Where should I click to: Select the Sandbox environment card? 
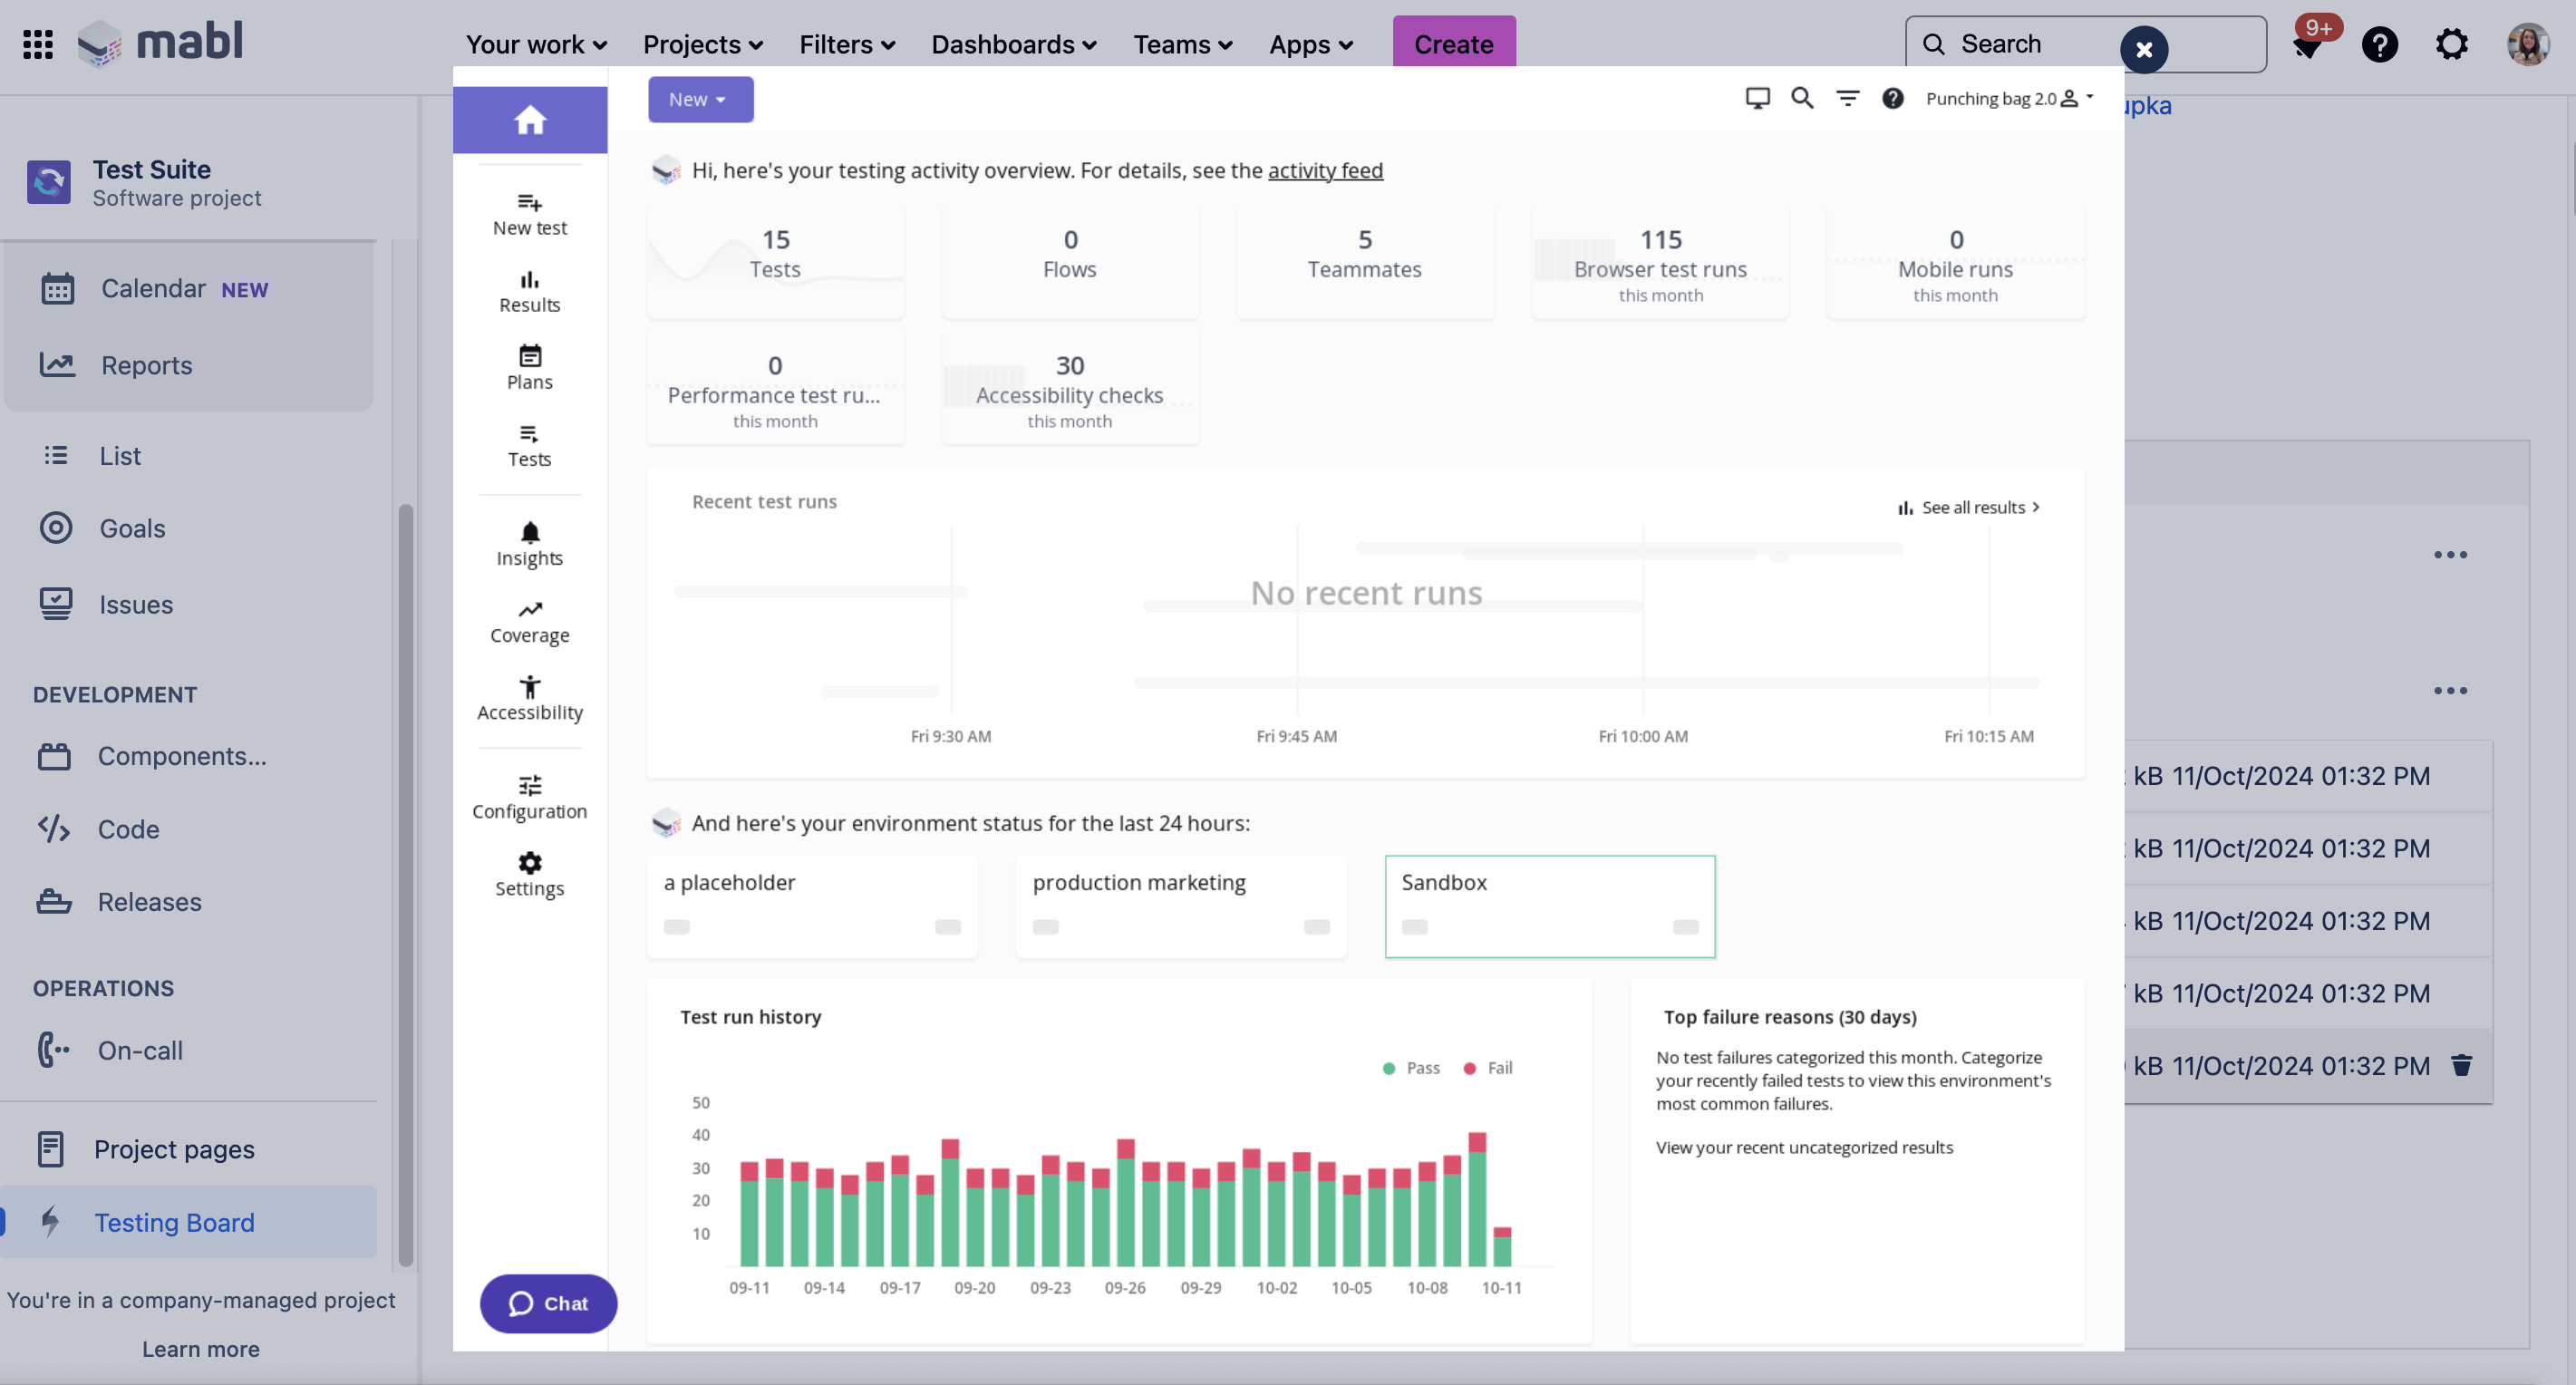pos(1550,906)
